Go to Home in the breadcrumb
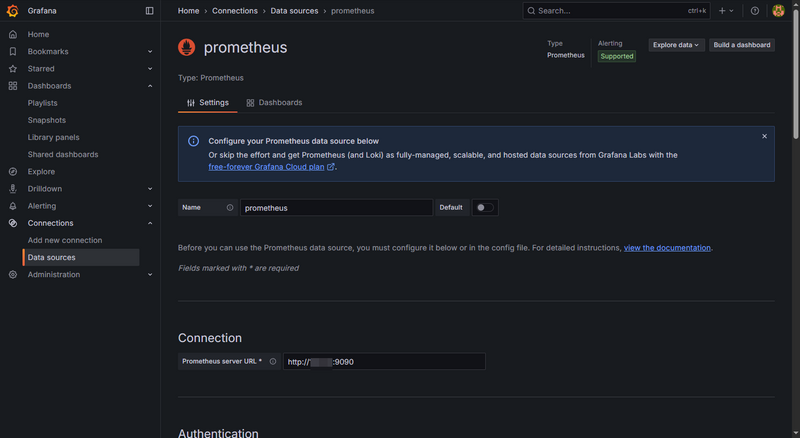Screen dimensions: 800x438 [188, 11]
